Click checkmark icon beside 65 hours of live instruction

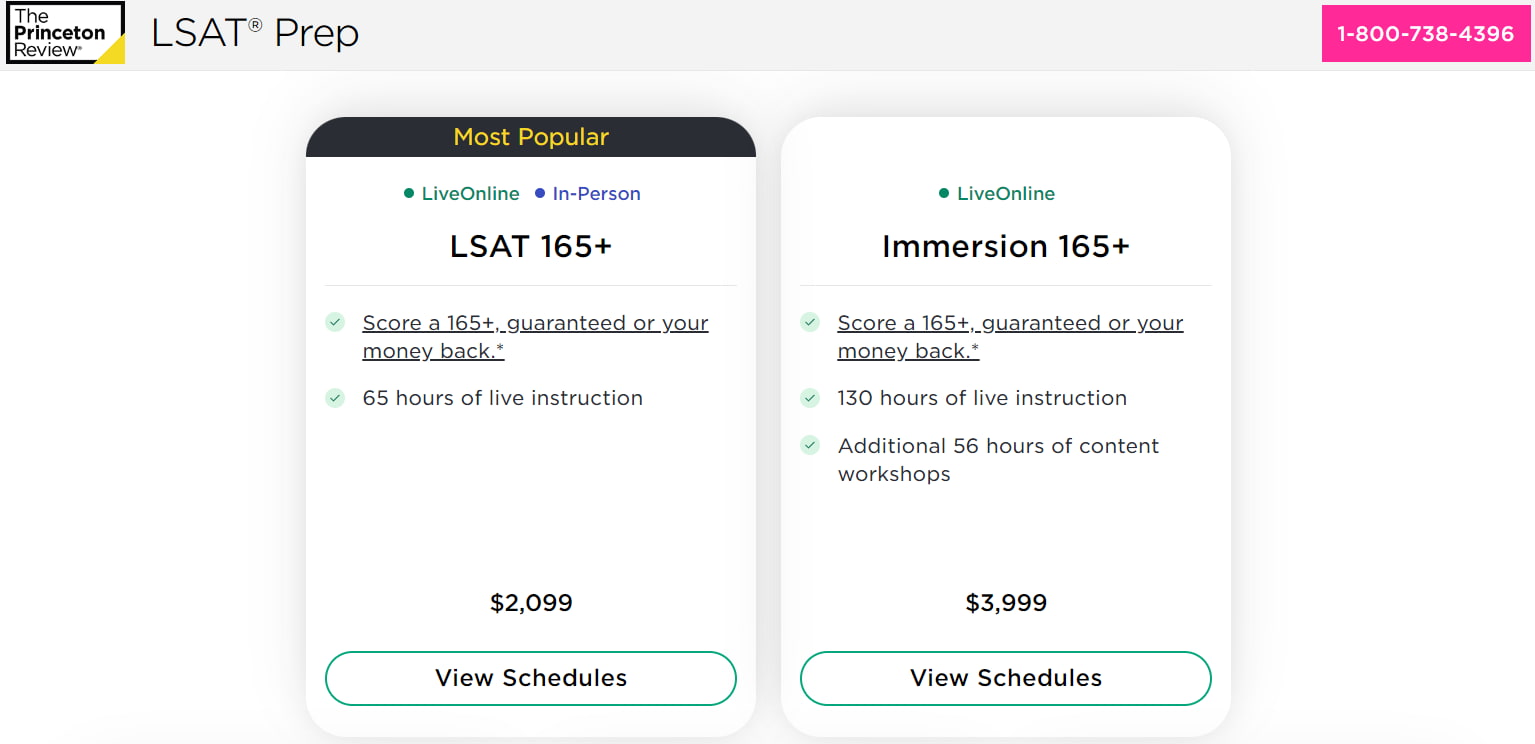click(x=335, y=398)
